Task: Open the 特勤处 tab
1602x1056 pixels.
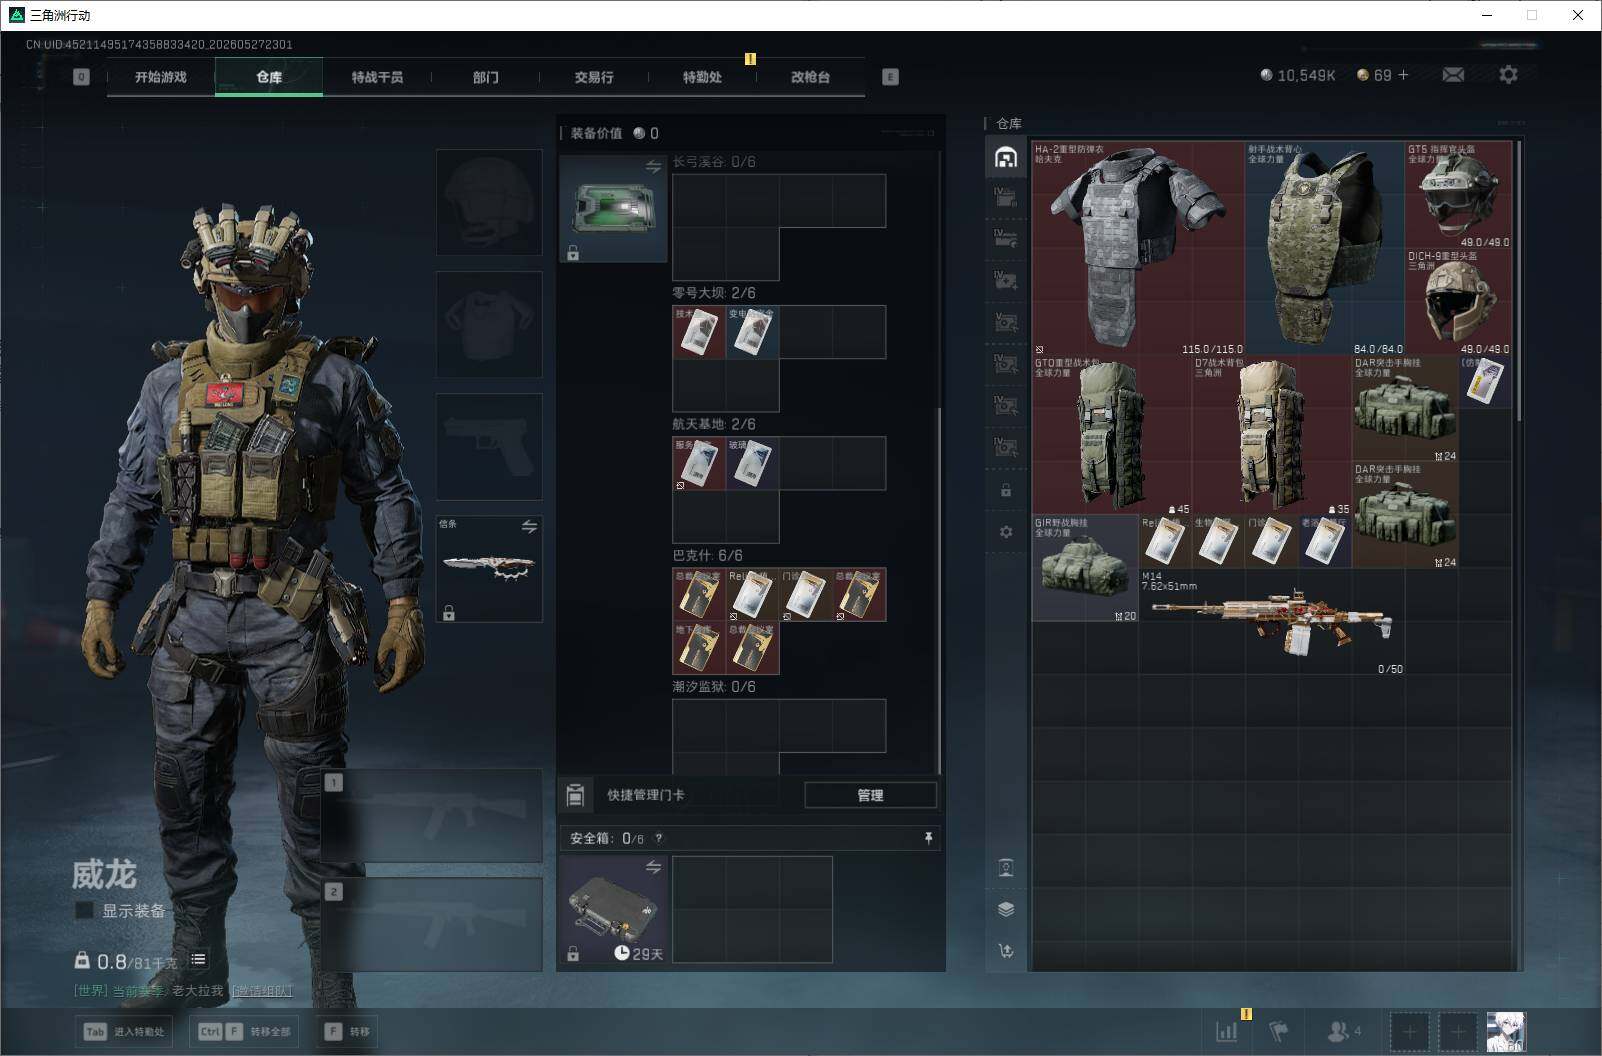Action: (702, 77)
